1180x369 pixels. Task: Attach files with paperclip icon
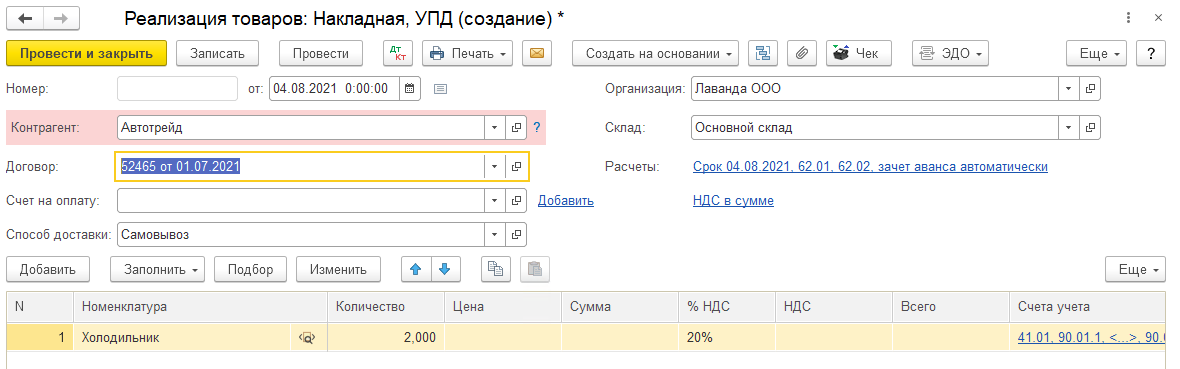click(x=802, y=53)
